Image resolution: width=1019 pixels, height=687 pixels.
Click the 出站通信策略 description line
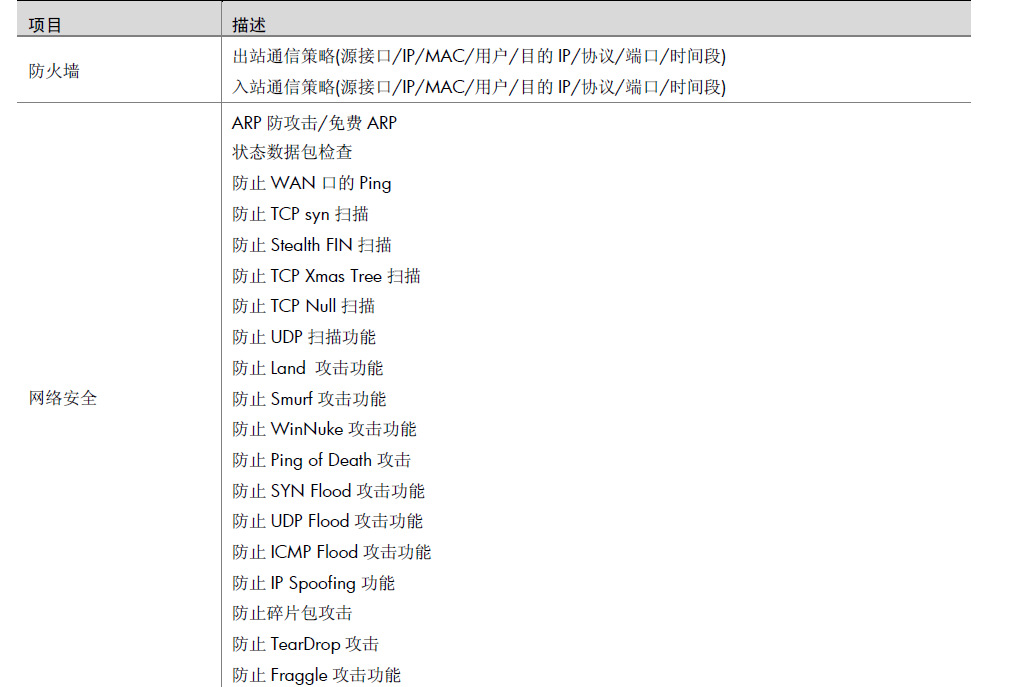479,57
